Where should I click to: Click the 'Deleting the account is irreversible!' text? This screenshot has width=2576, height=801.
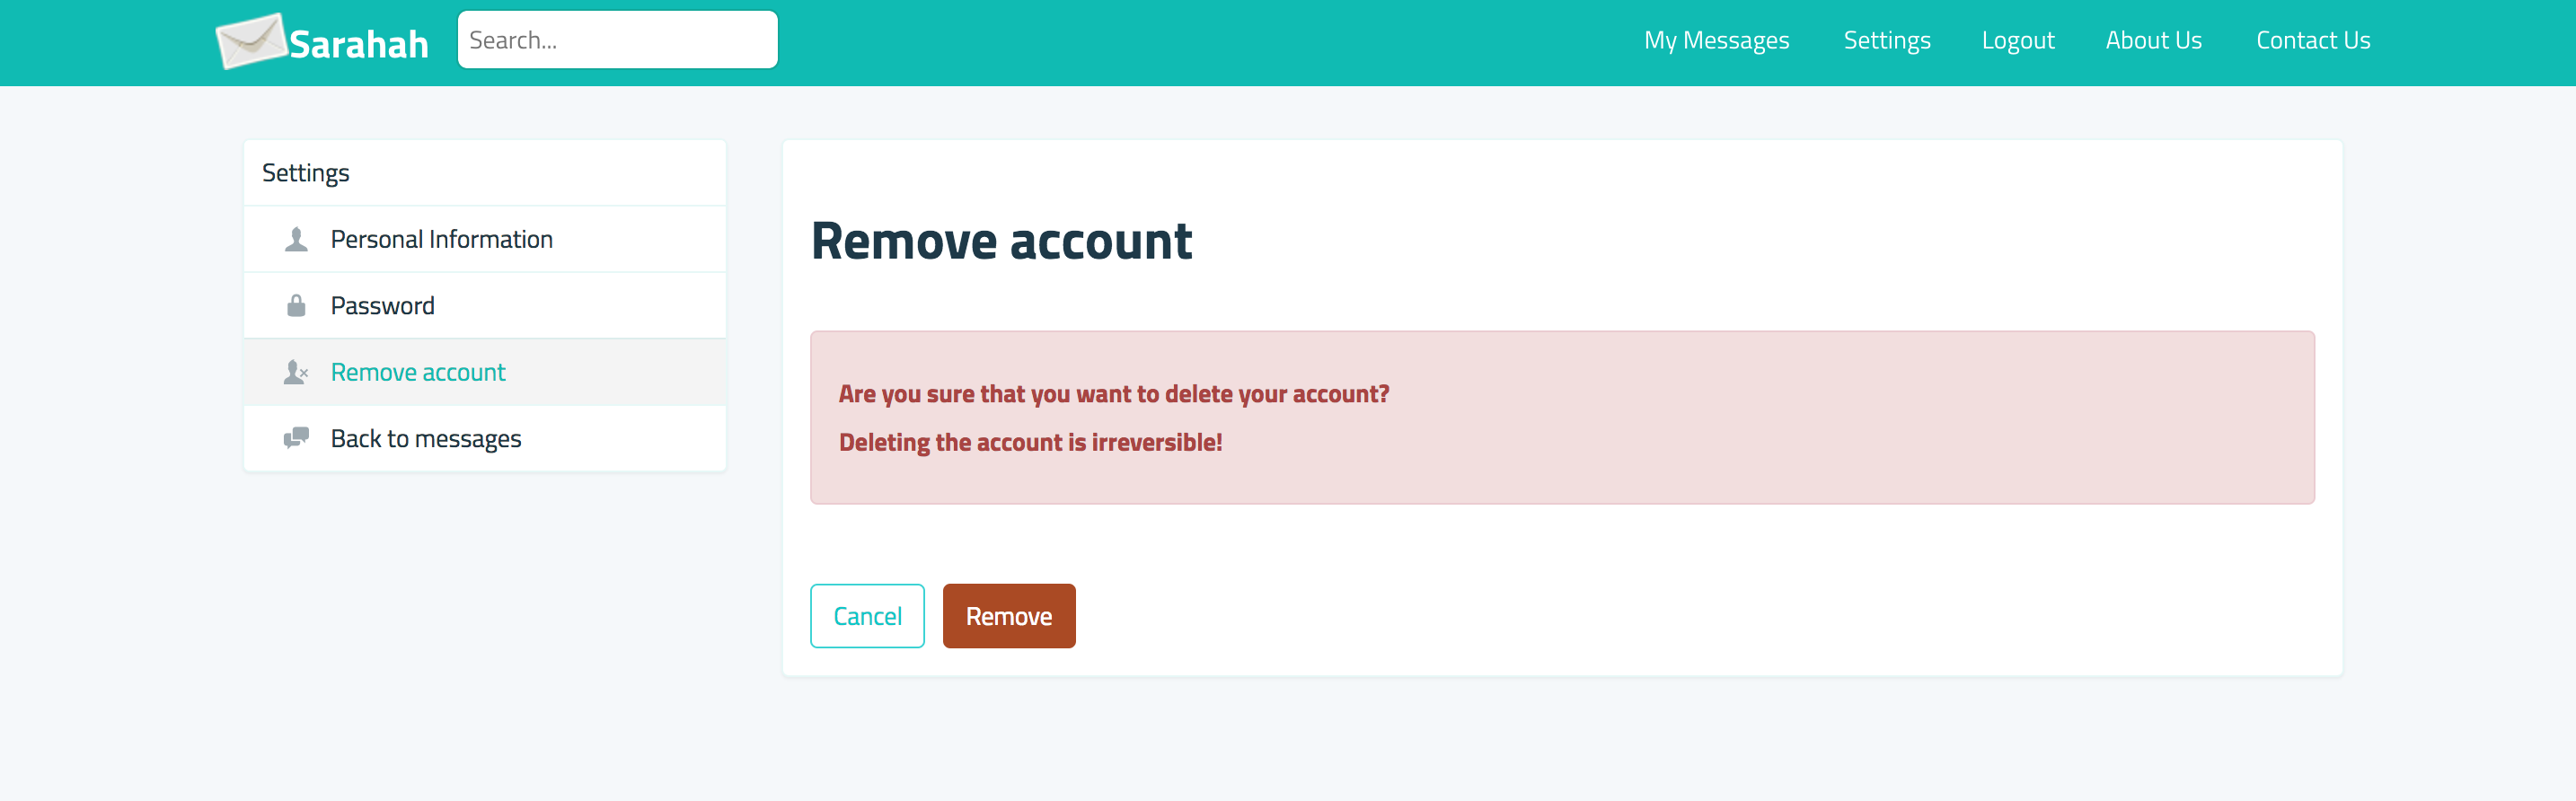coord(1030,442)
